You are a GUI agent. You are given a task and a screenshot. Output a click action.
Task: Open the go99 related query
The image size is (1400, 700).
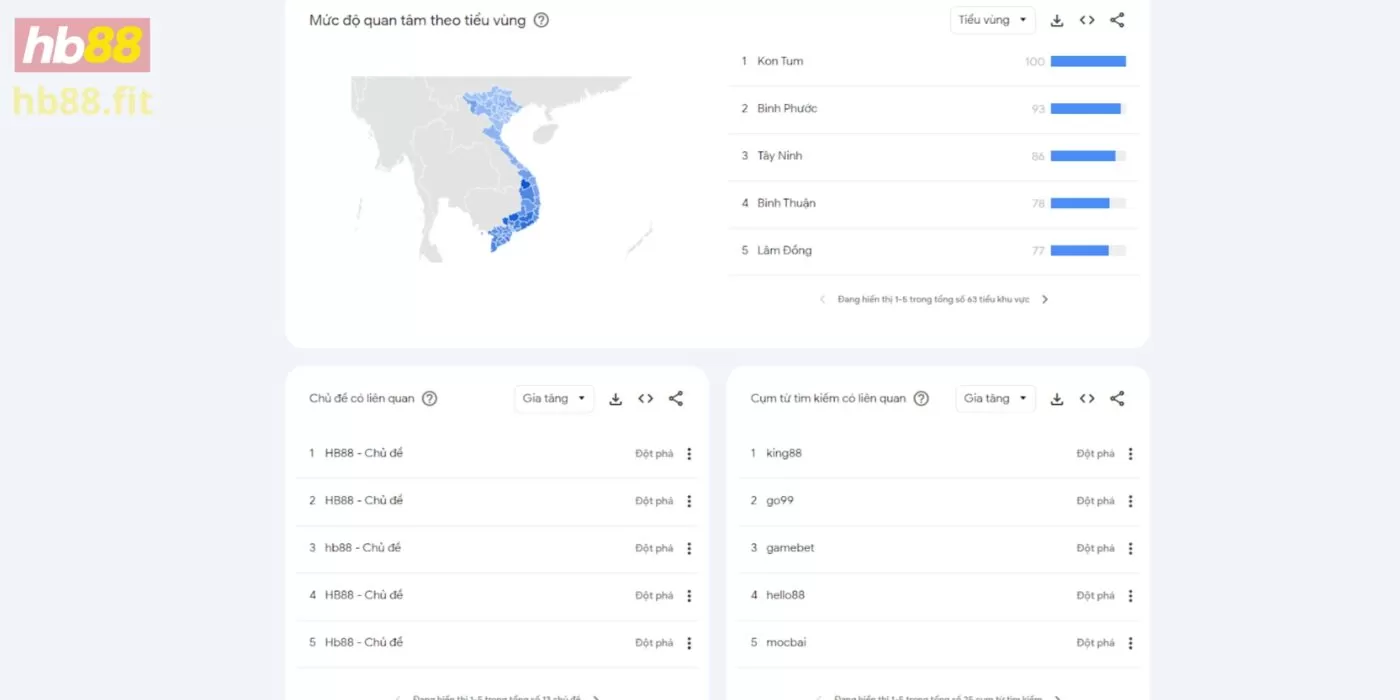coord(780,500)
